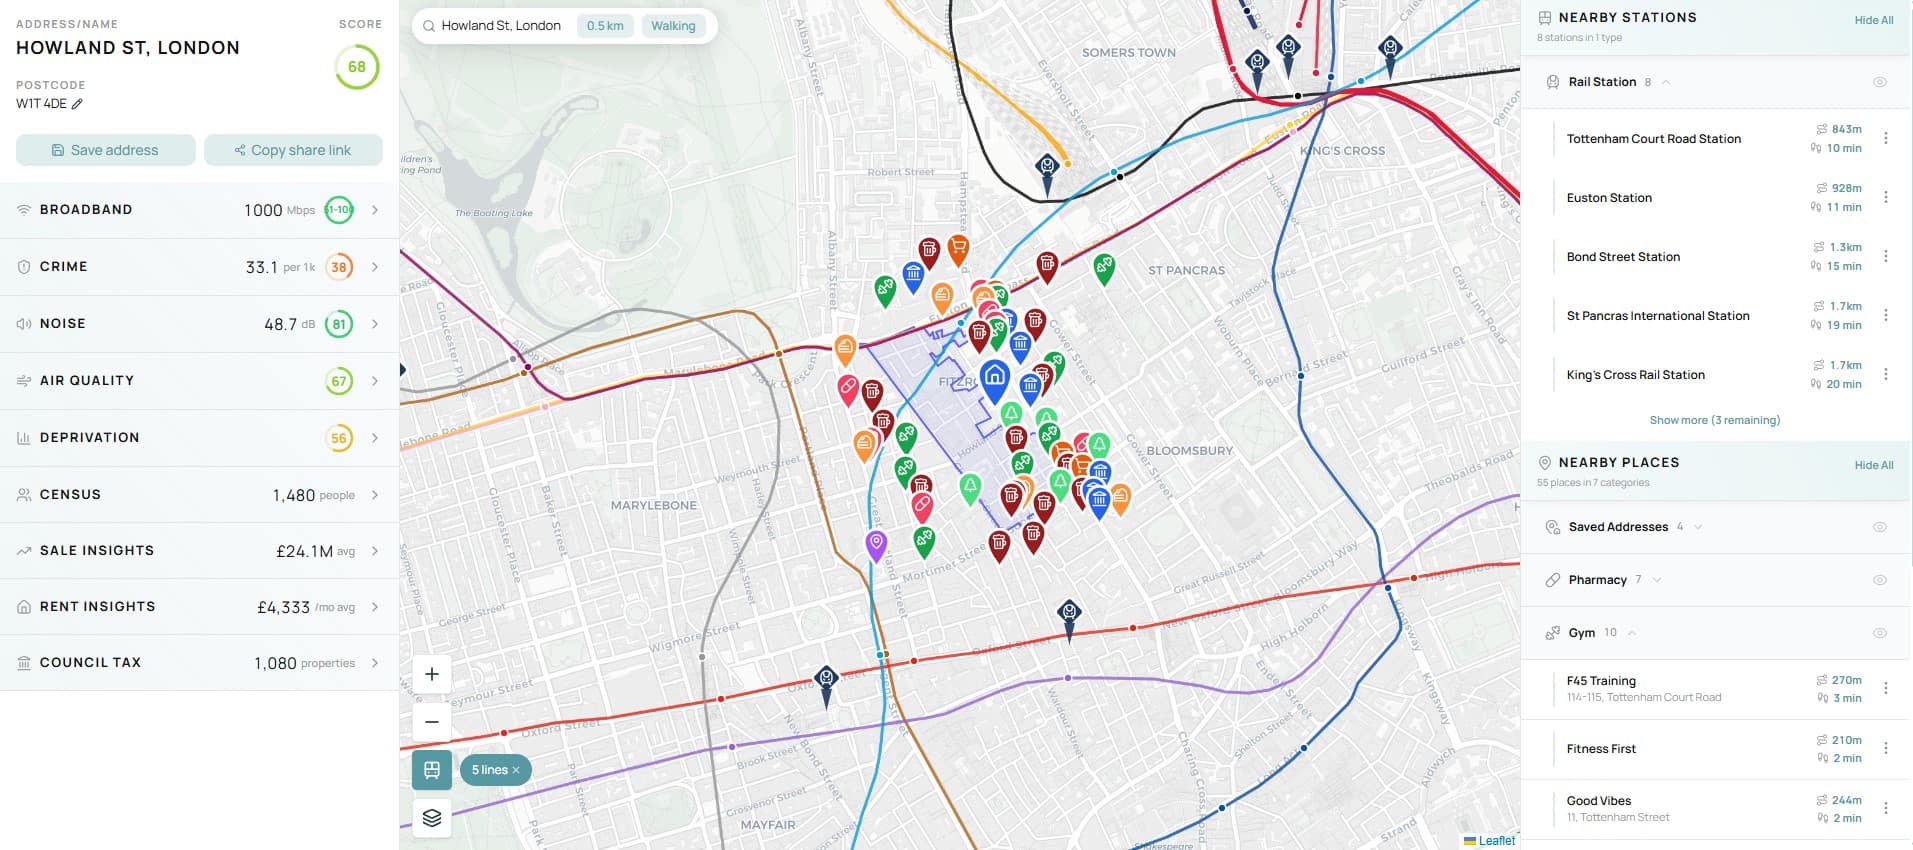Open options menu for F45 Training
Screen dimensions: 1913x850
1885,688
